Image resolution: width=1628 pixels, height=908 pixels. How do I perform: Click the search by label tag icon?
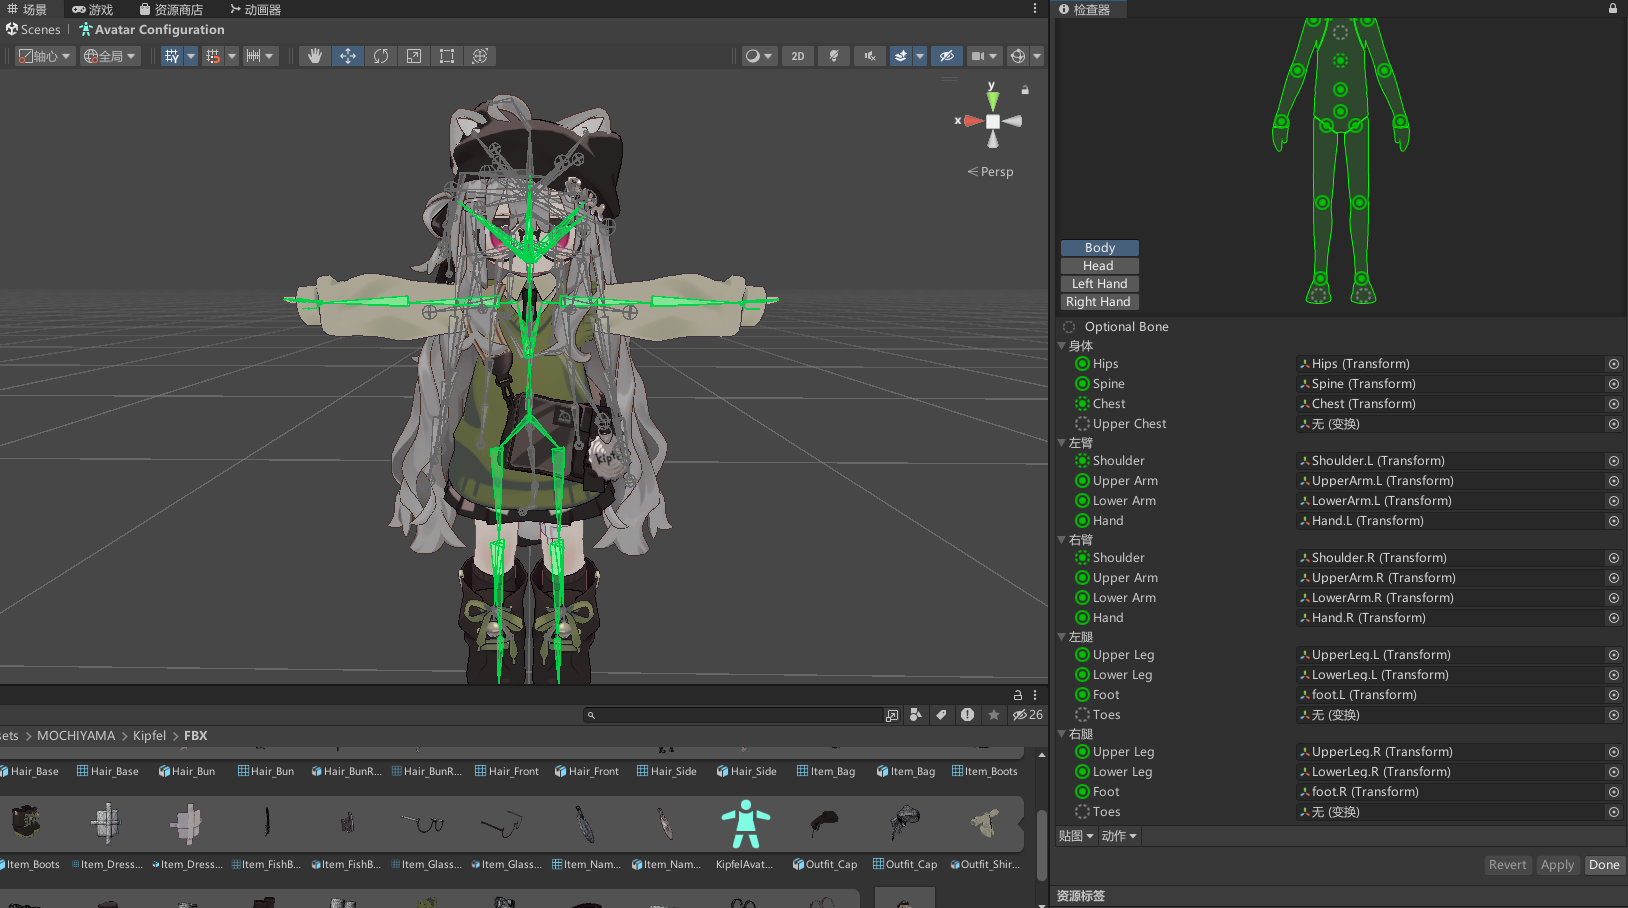tap(941, 715)
